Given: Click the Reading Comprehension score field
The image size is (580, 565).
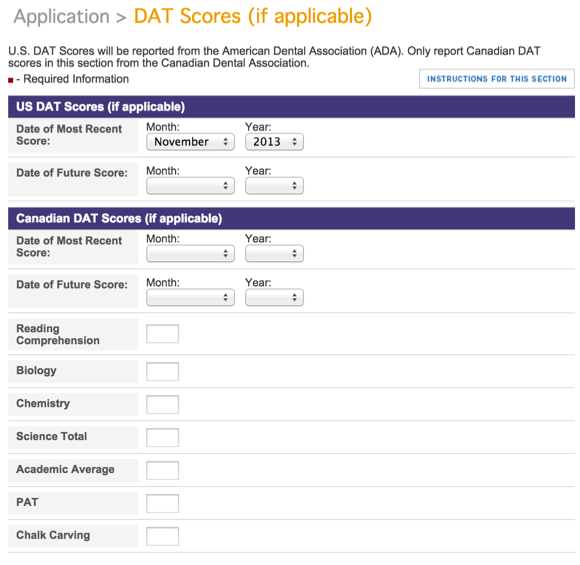Looking at the screenshot, I should click(x=162, y=334).
